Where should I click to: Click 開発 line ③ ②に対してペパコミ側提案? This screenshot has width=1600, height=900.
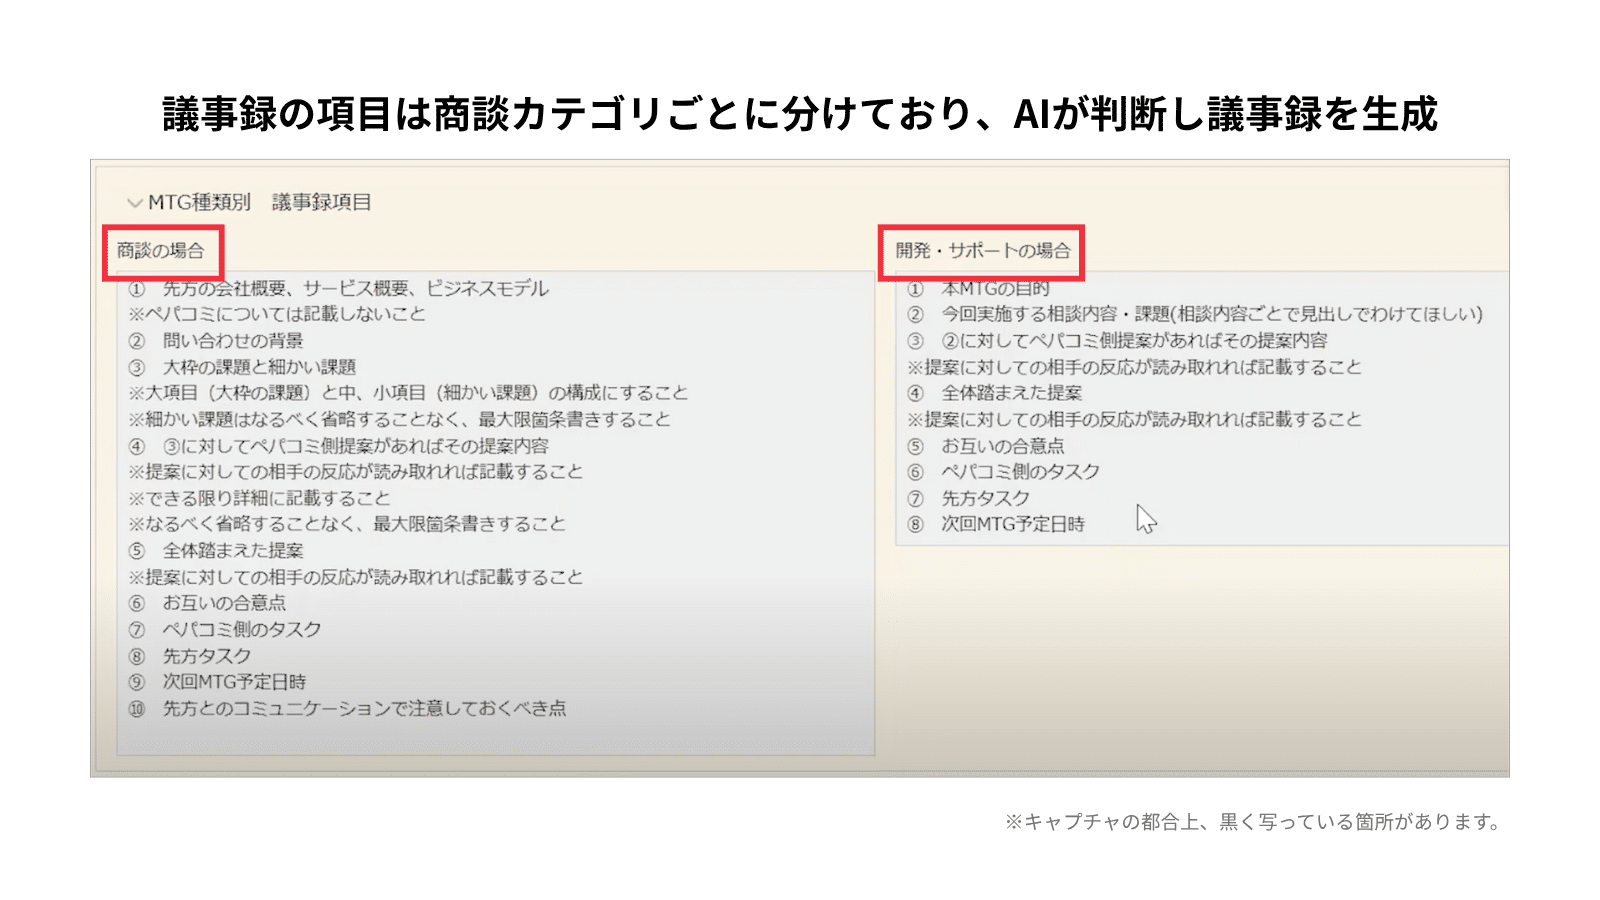(1118, 341)
